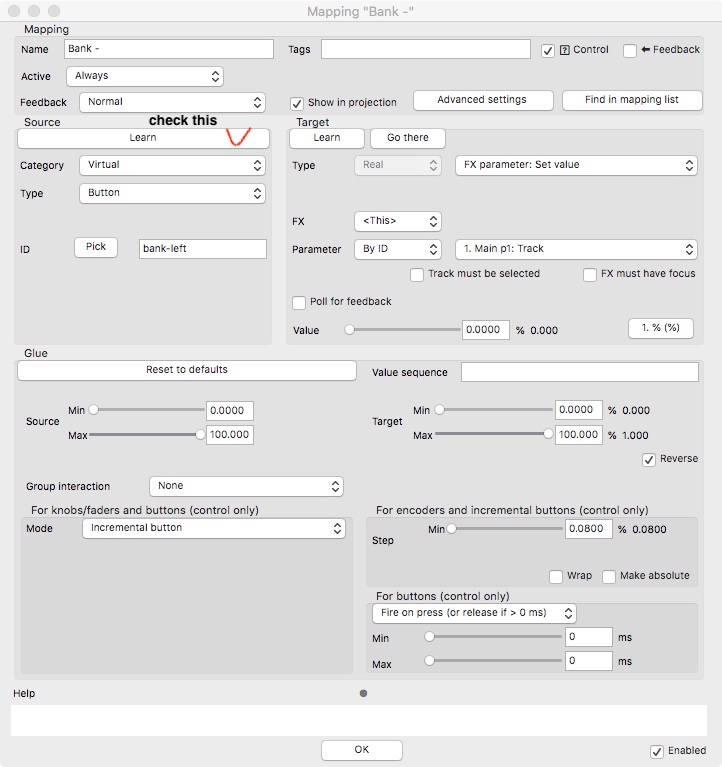Click the help question mark icon beside Control
Viewport: 722px width, 767px height.
pos(564,50)
